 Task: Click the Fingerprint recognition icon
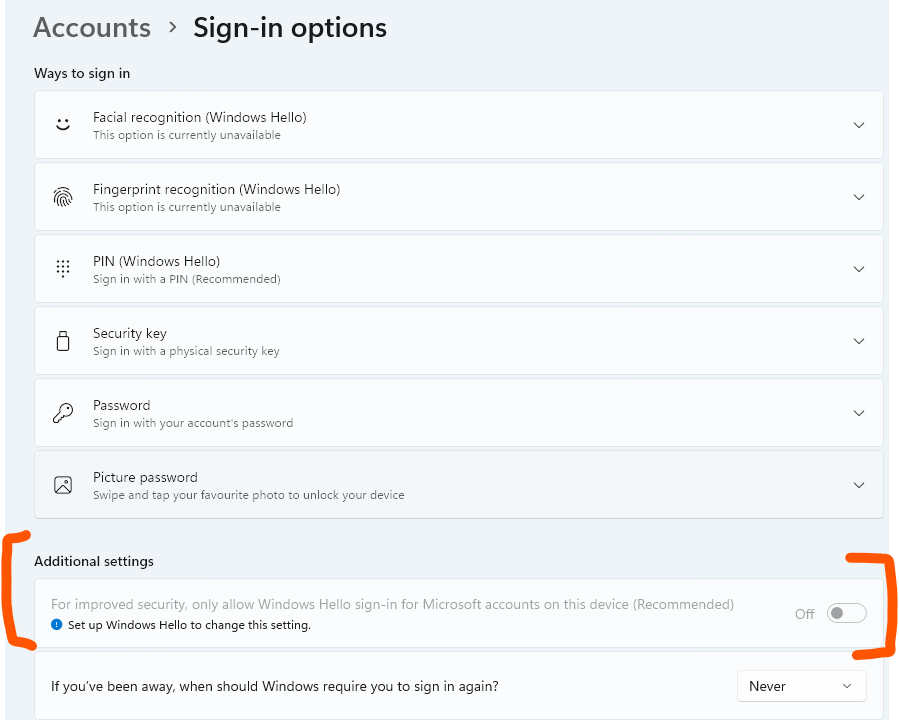point(63,197)
